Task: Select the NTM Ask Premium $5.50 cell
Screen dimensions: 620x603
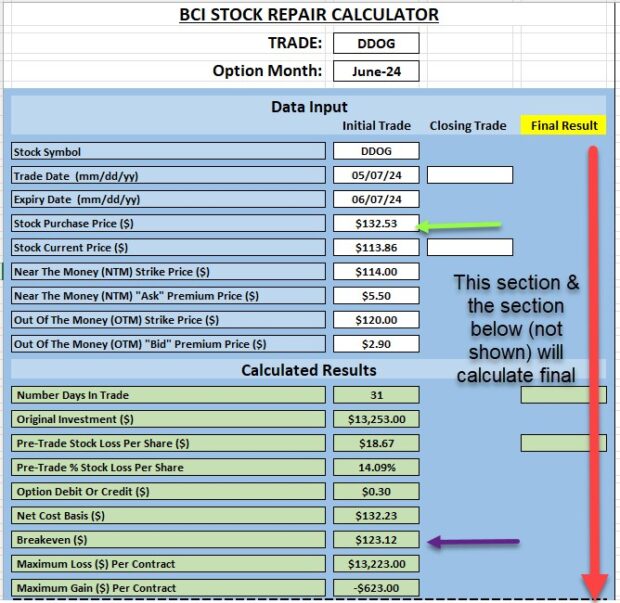Action: (376, 296)
